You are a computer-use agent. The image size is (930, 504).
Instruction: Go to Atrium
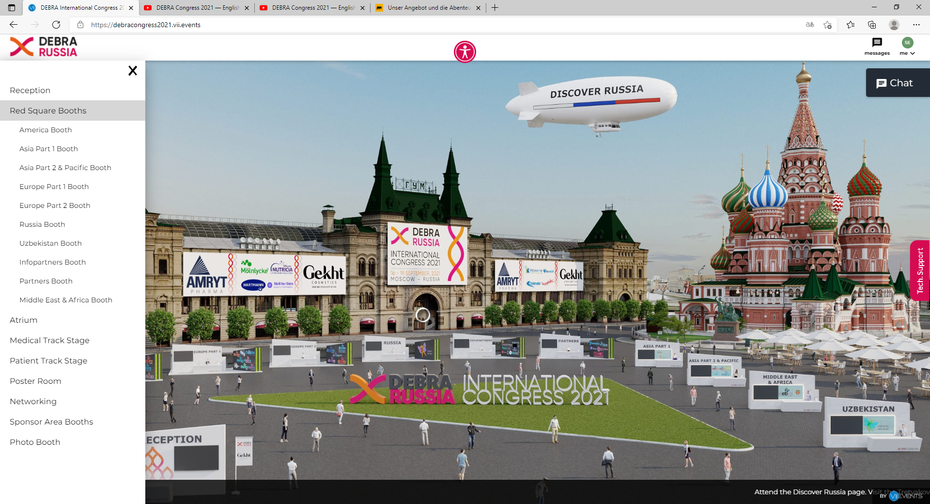23,320
